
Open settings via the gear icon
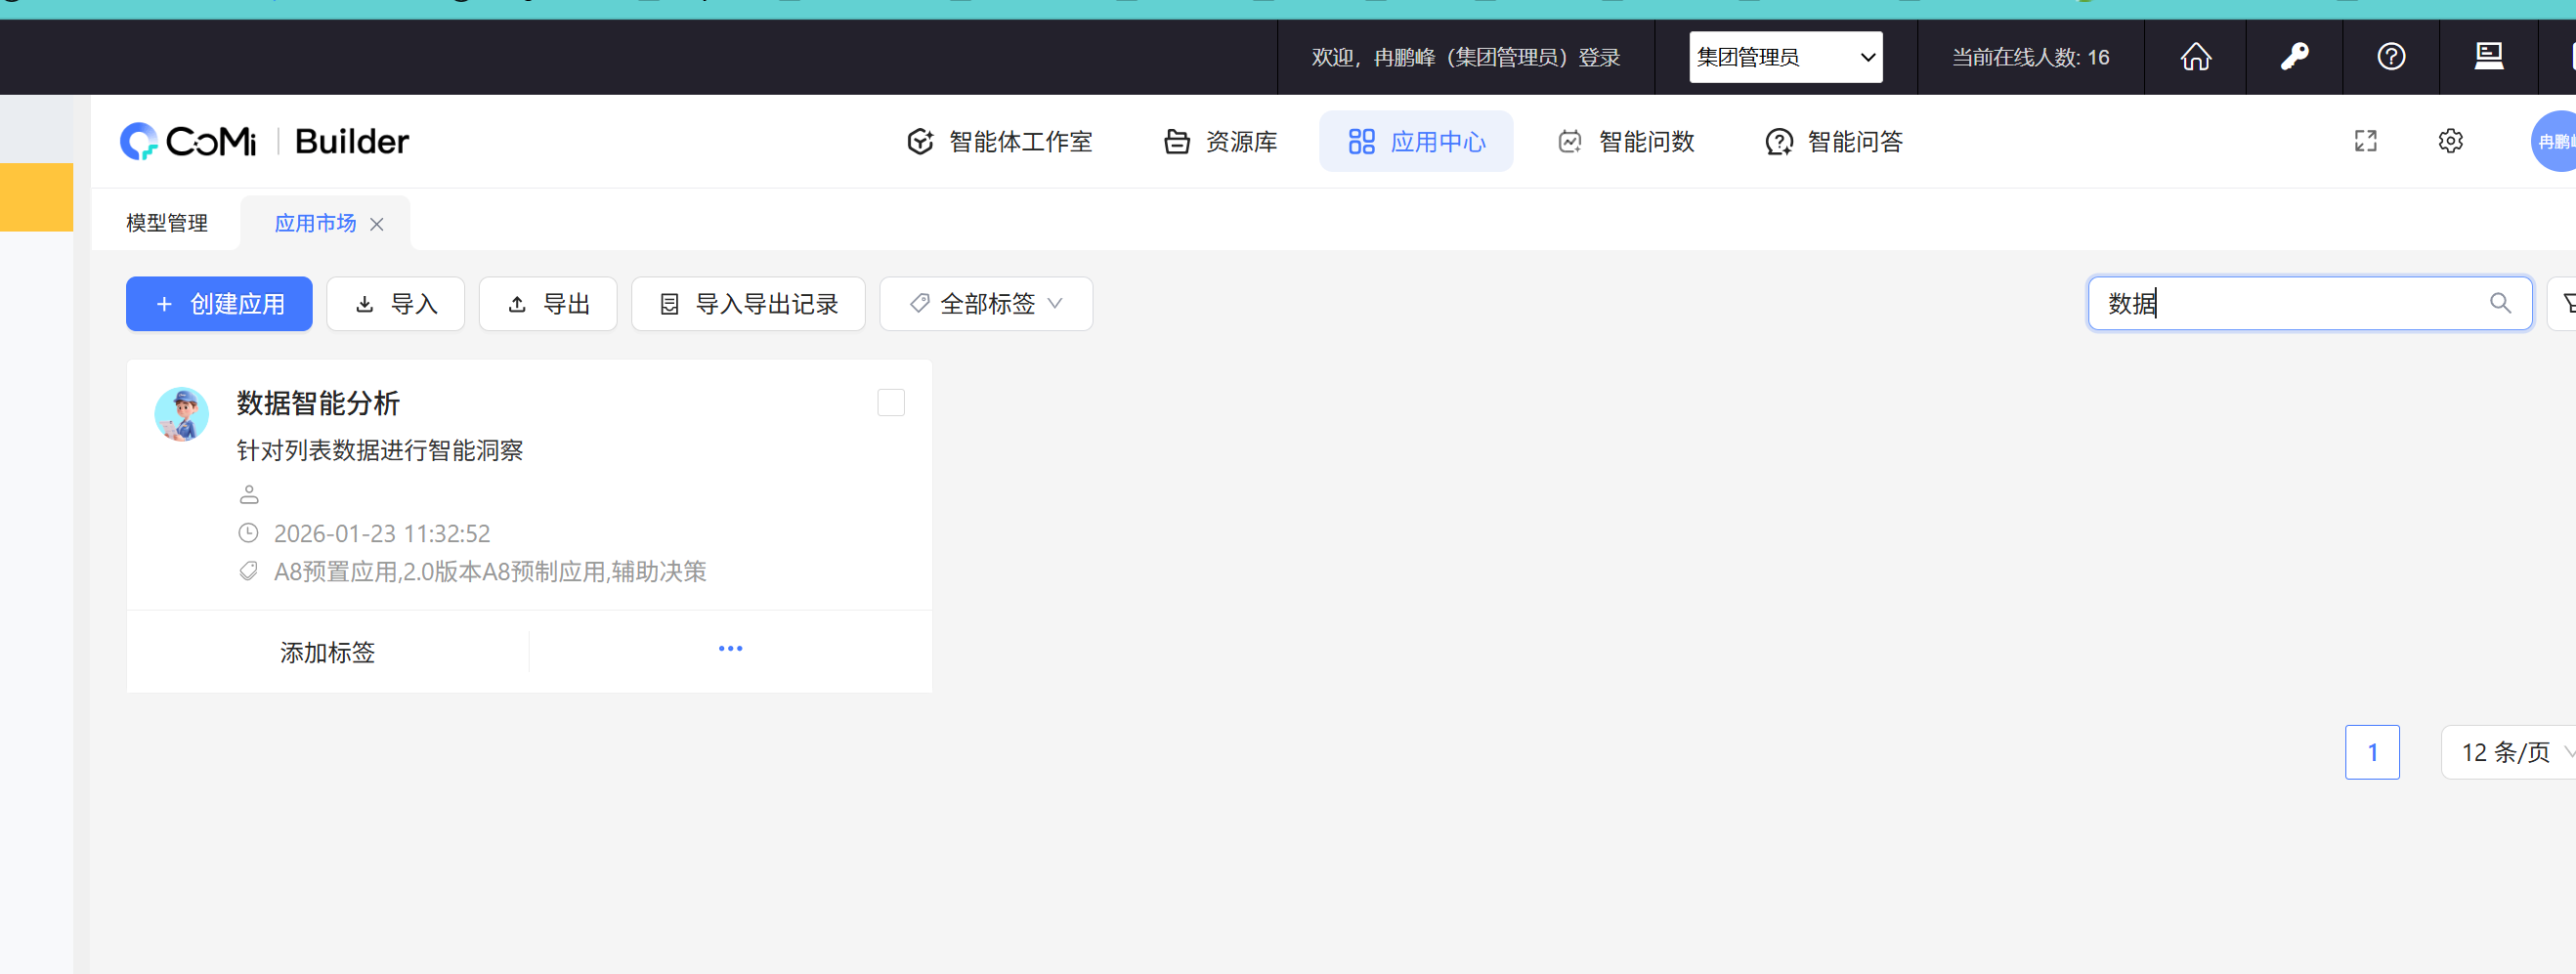[2450, 141]
